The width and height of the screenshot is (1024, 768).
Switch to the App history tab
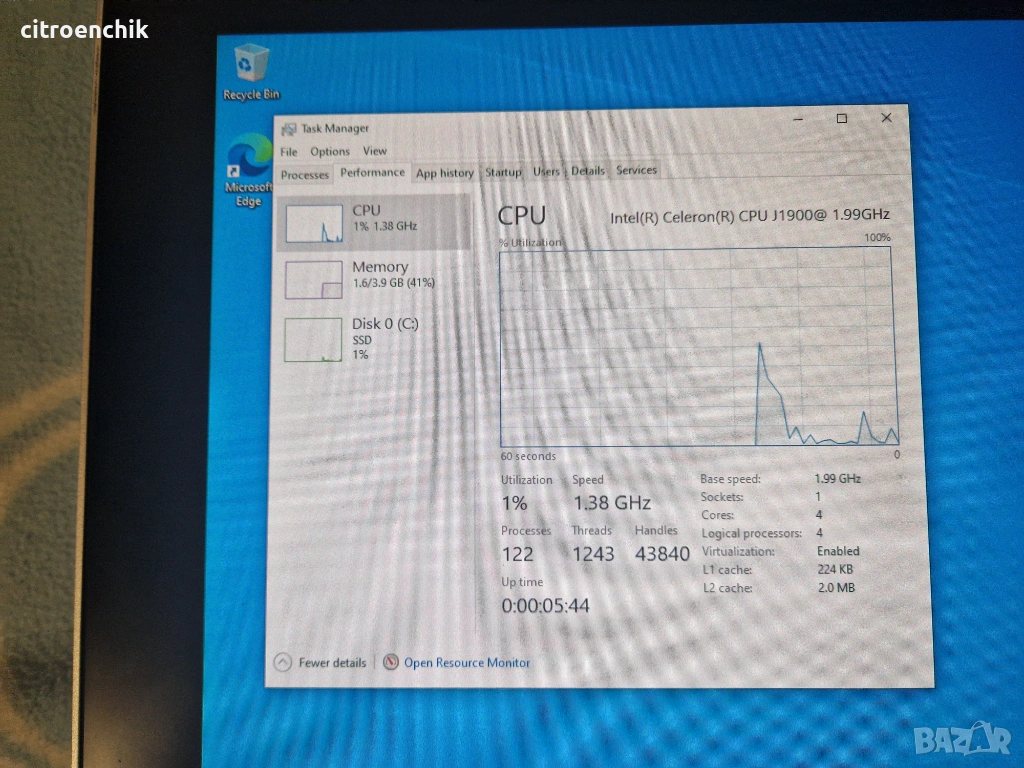pos(444,173)
